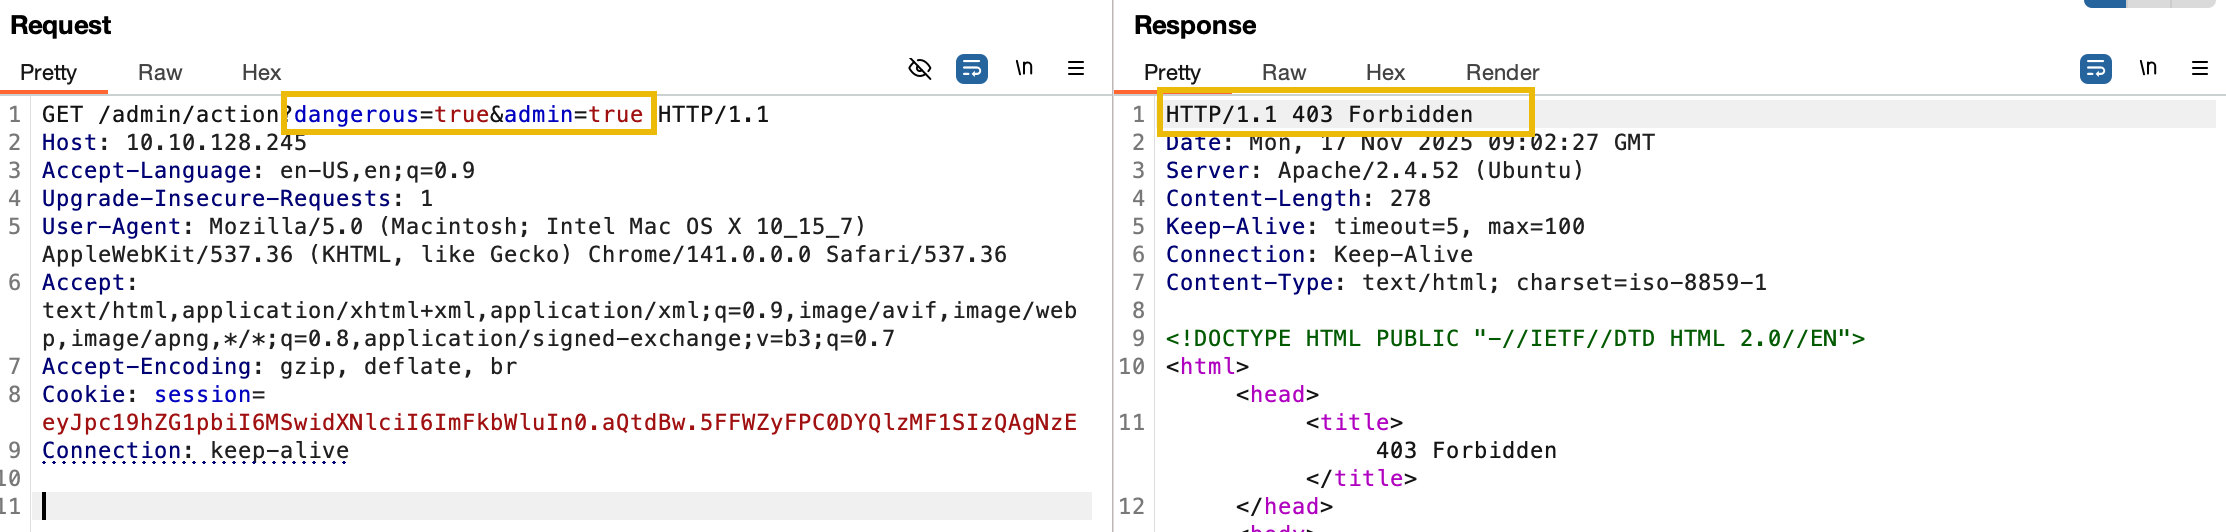Viewport: 2226px width, 532px height.
Task: Click the Keep-Alive: timeout=5 response header
Action: (x=1375, y=226)
